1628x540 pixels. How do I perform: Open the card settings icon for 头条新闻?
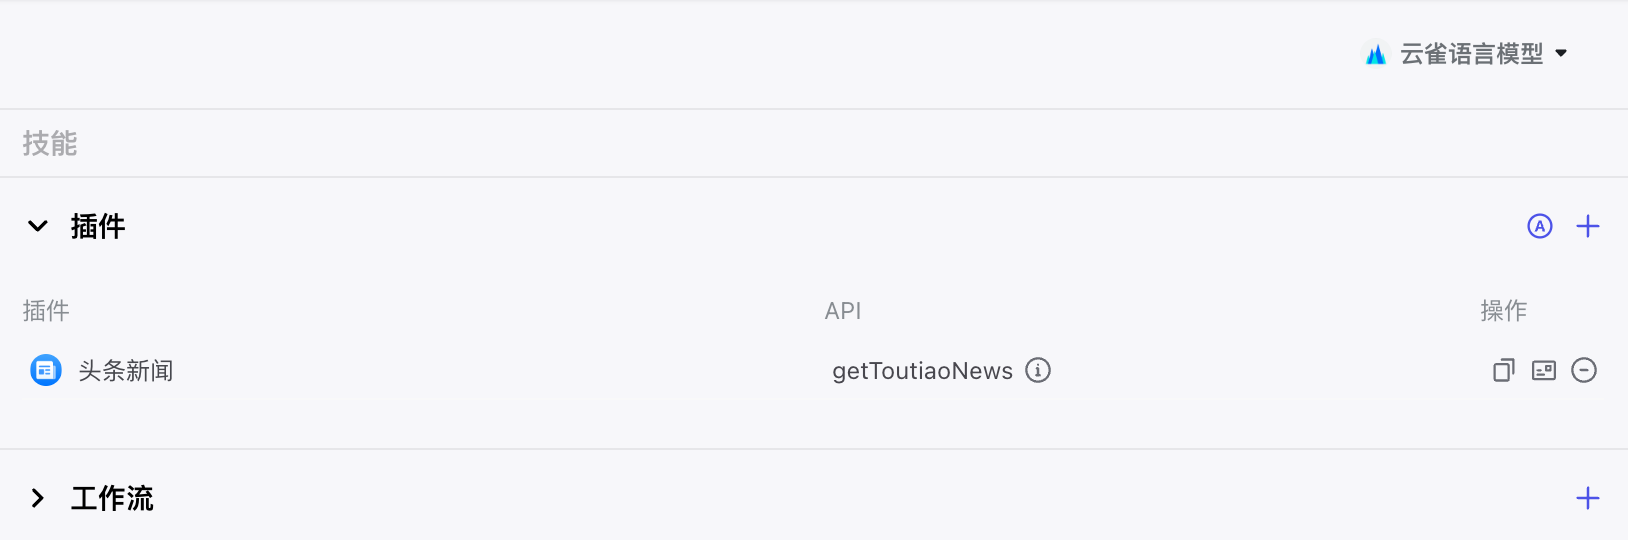[x=1544, y=370]
